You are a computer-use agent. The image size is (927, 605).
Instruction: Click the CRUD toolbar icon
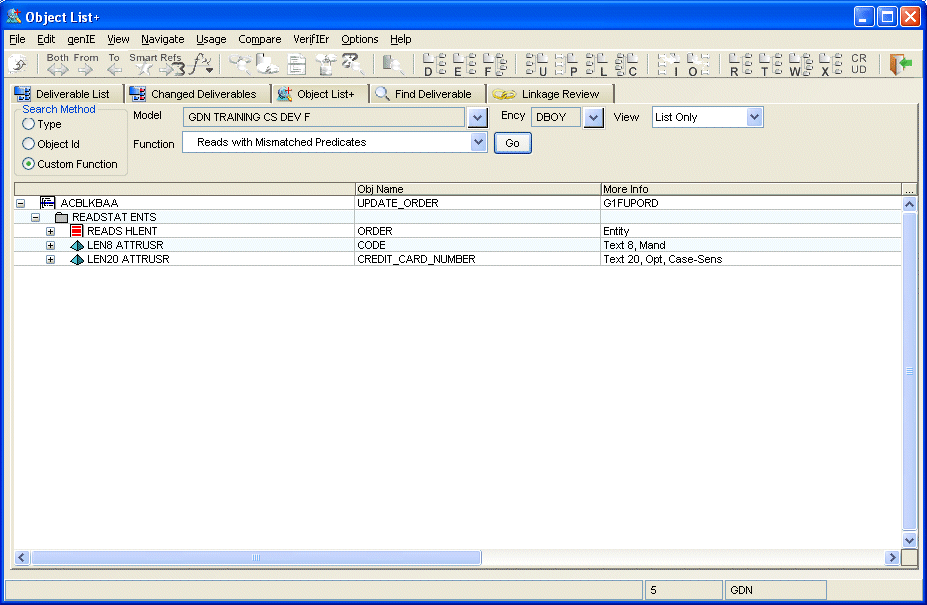[859, 65]
